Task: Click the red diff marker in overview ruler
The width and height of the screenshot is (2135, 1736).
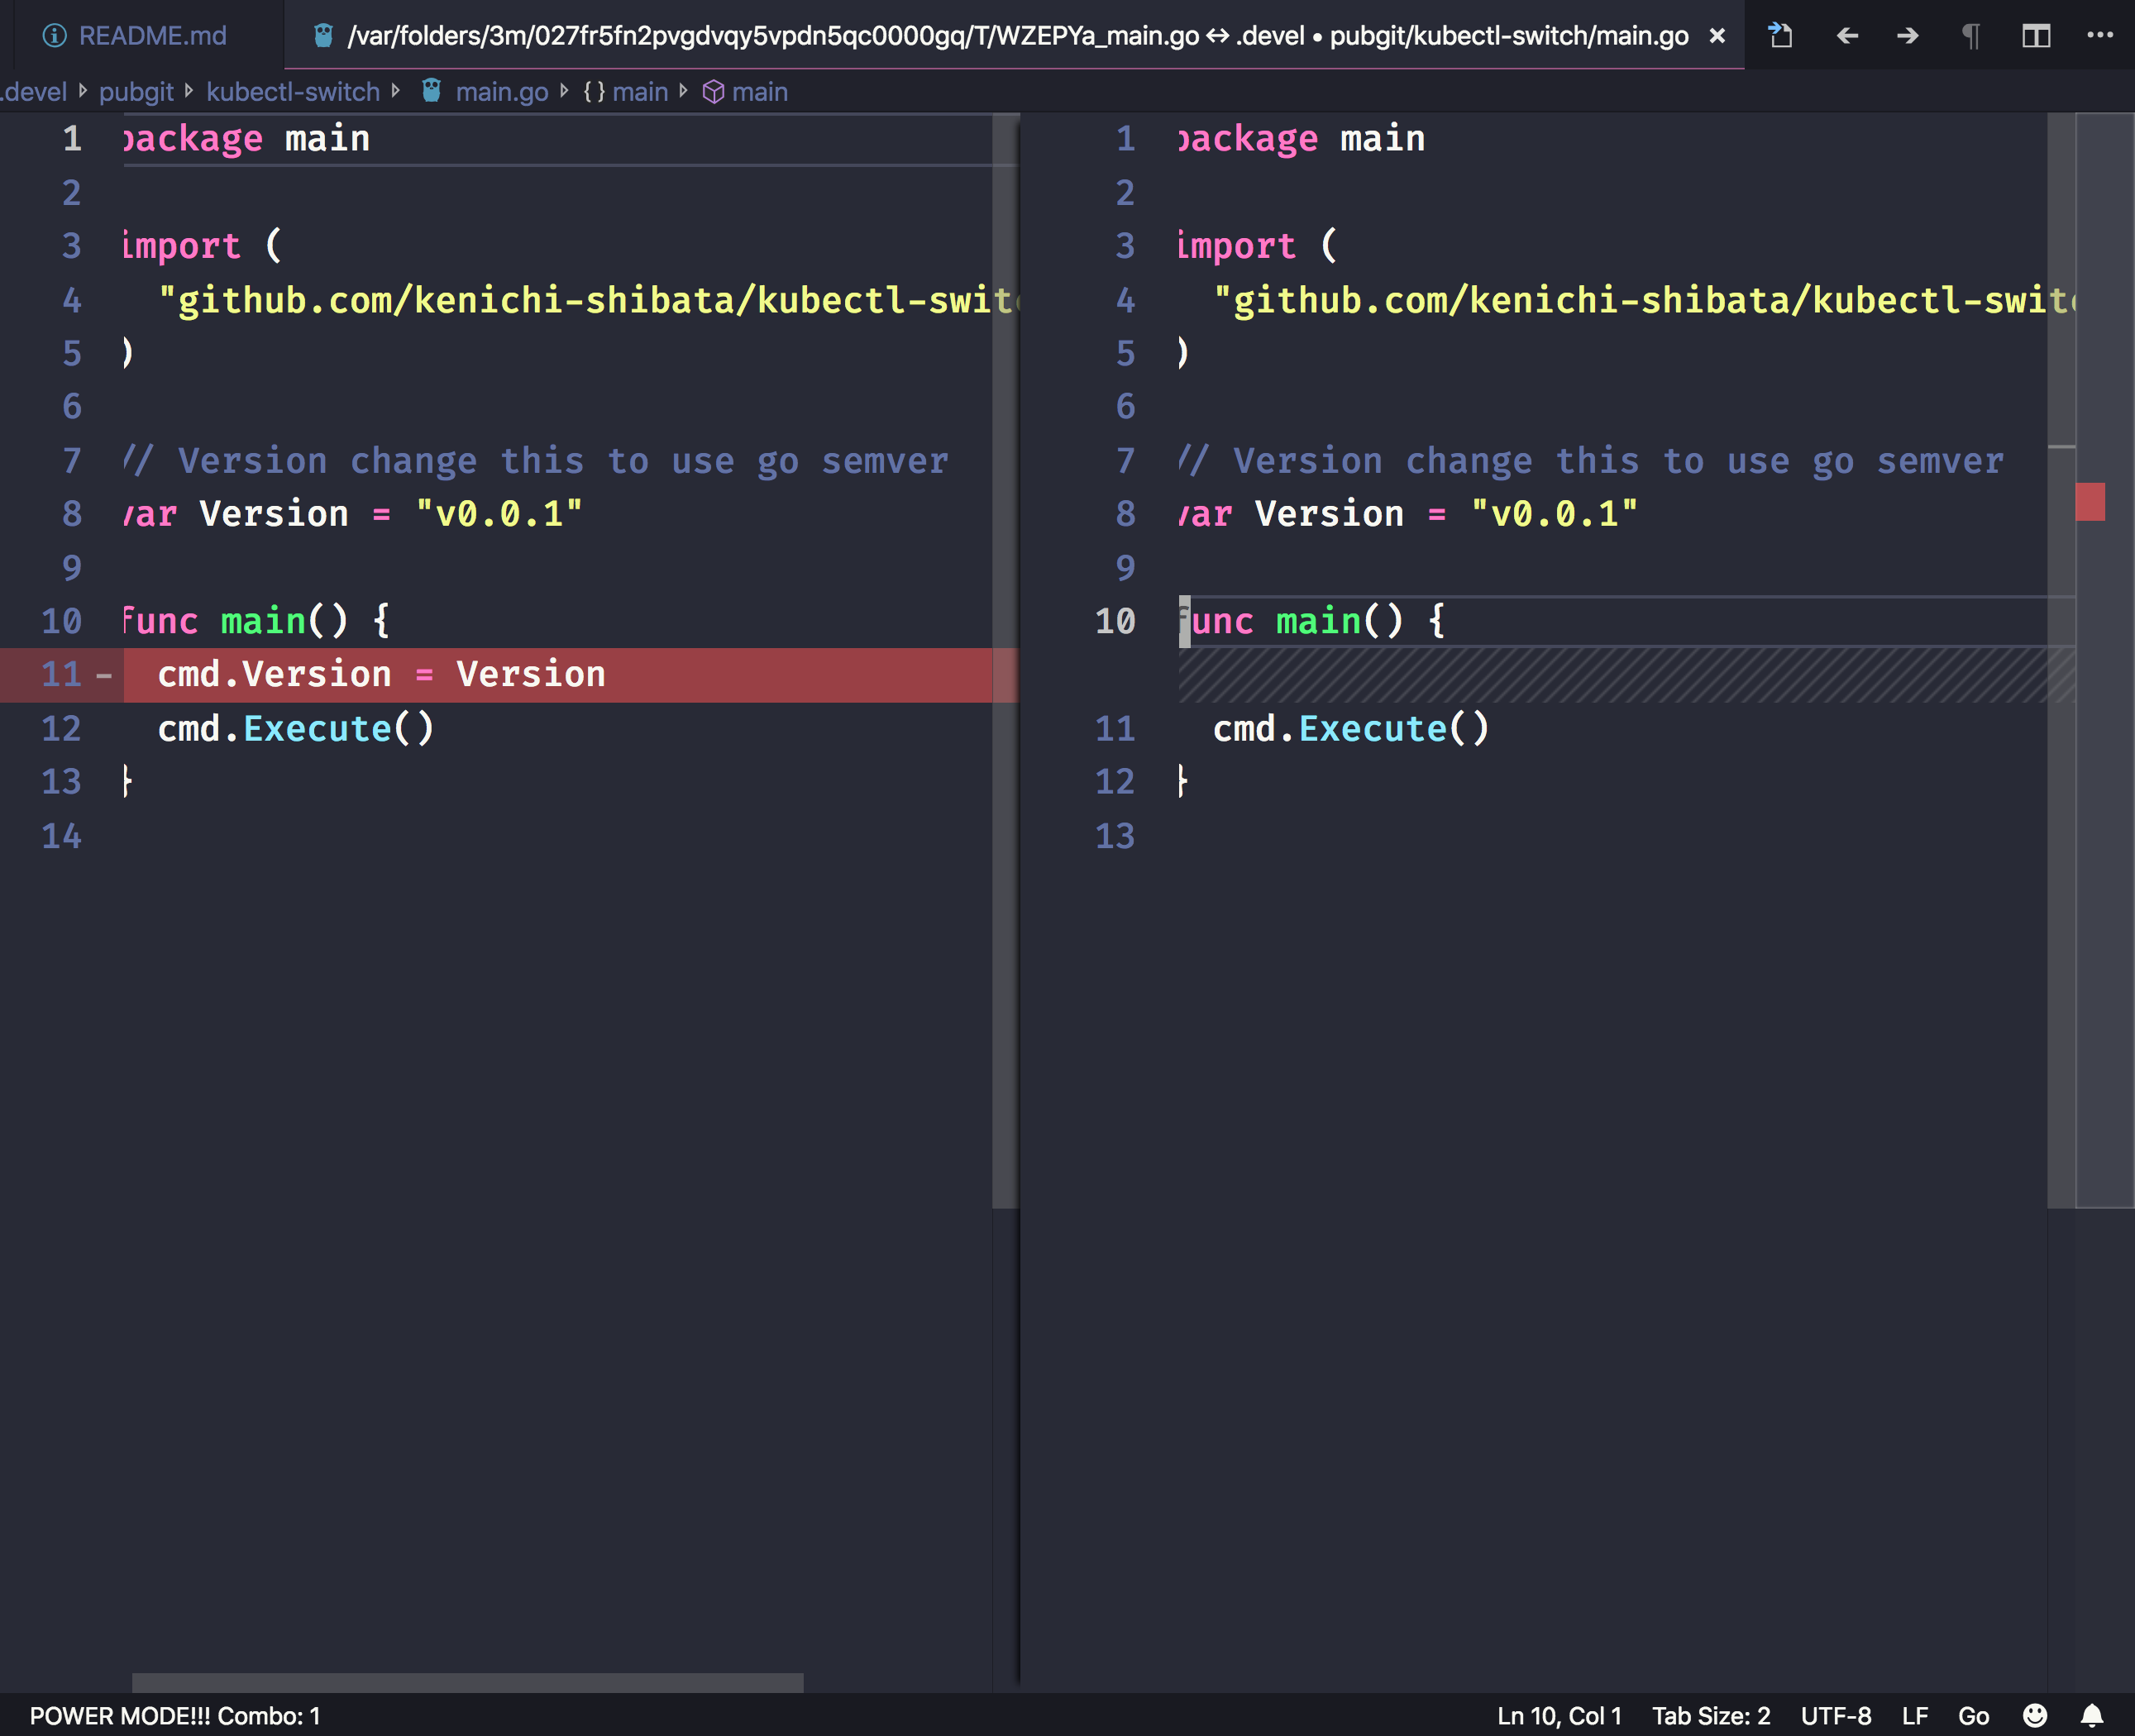Action: coord(2090,502)
